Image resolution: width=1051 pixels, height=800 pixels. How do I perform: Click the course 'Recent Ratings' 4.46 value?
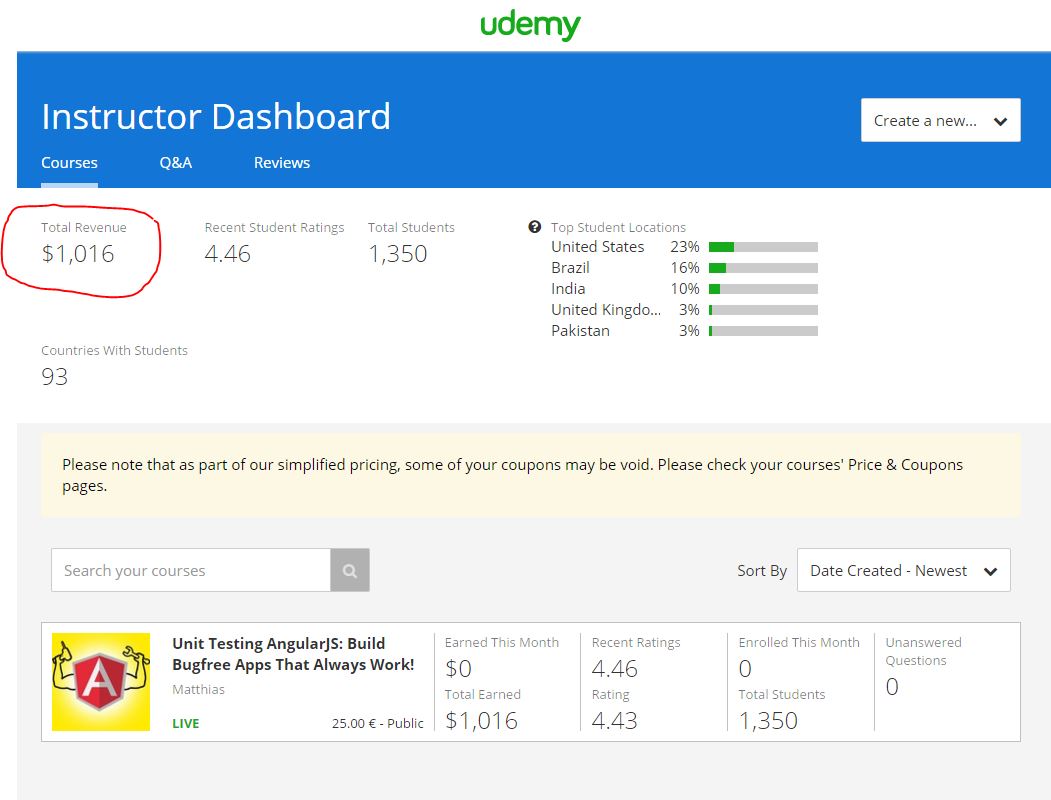[x=615, y=669]
